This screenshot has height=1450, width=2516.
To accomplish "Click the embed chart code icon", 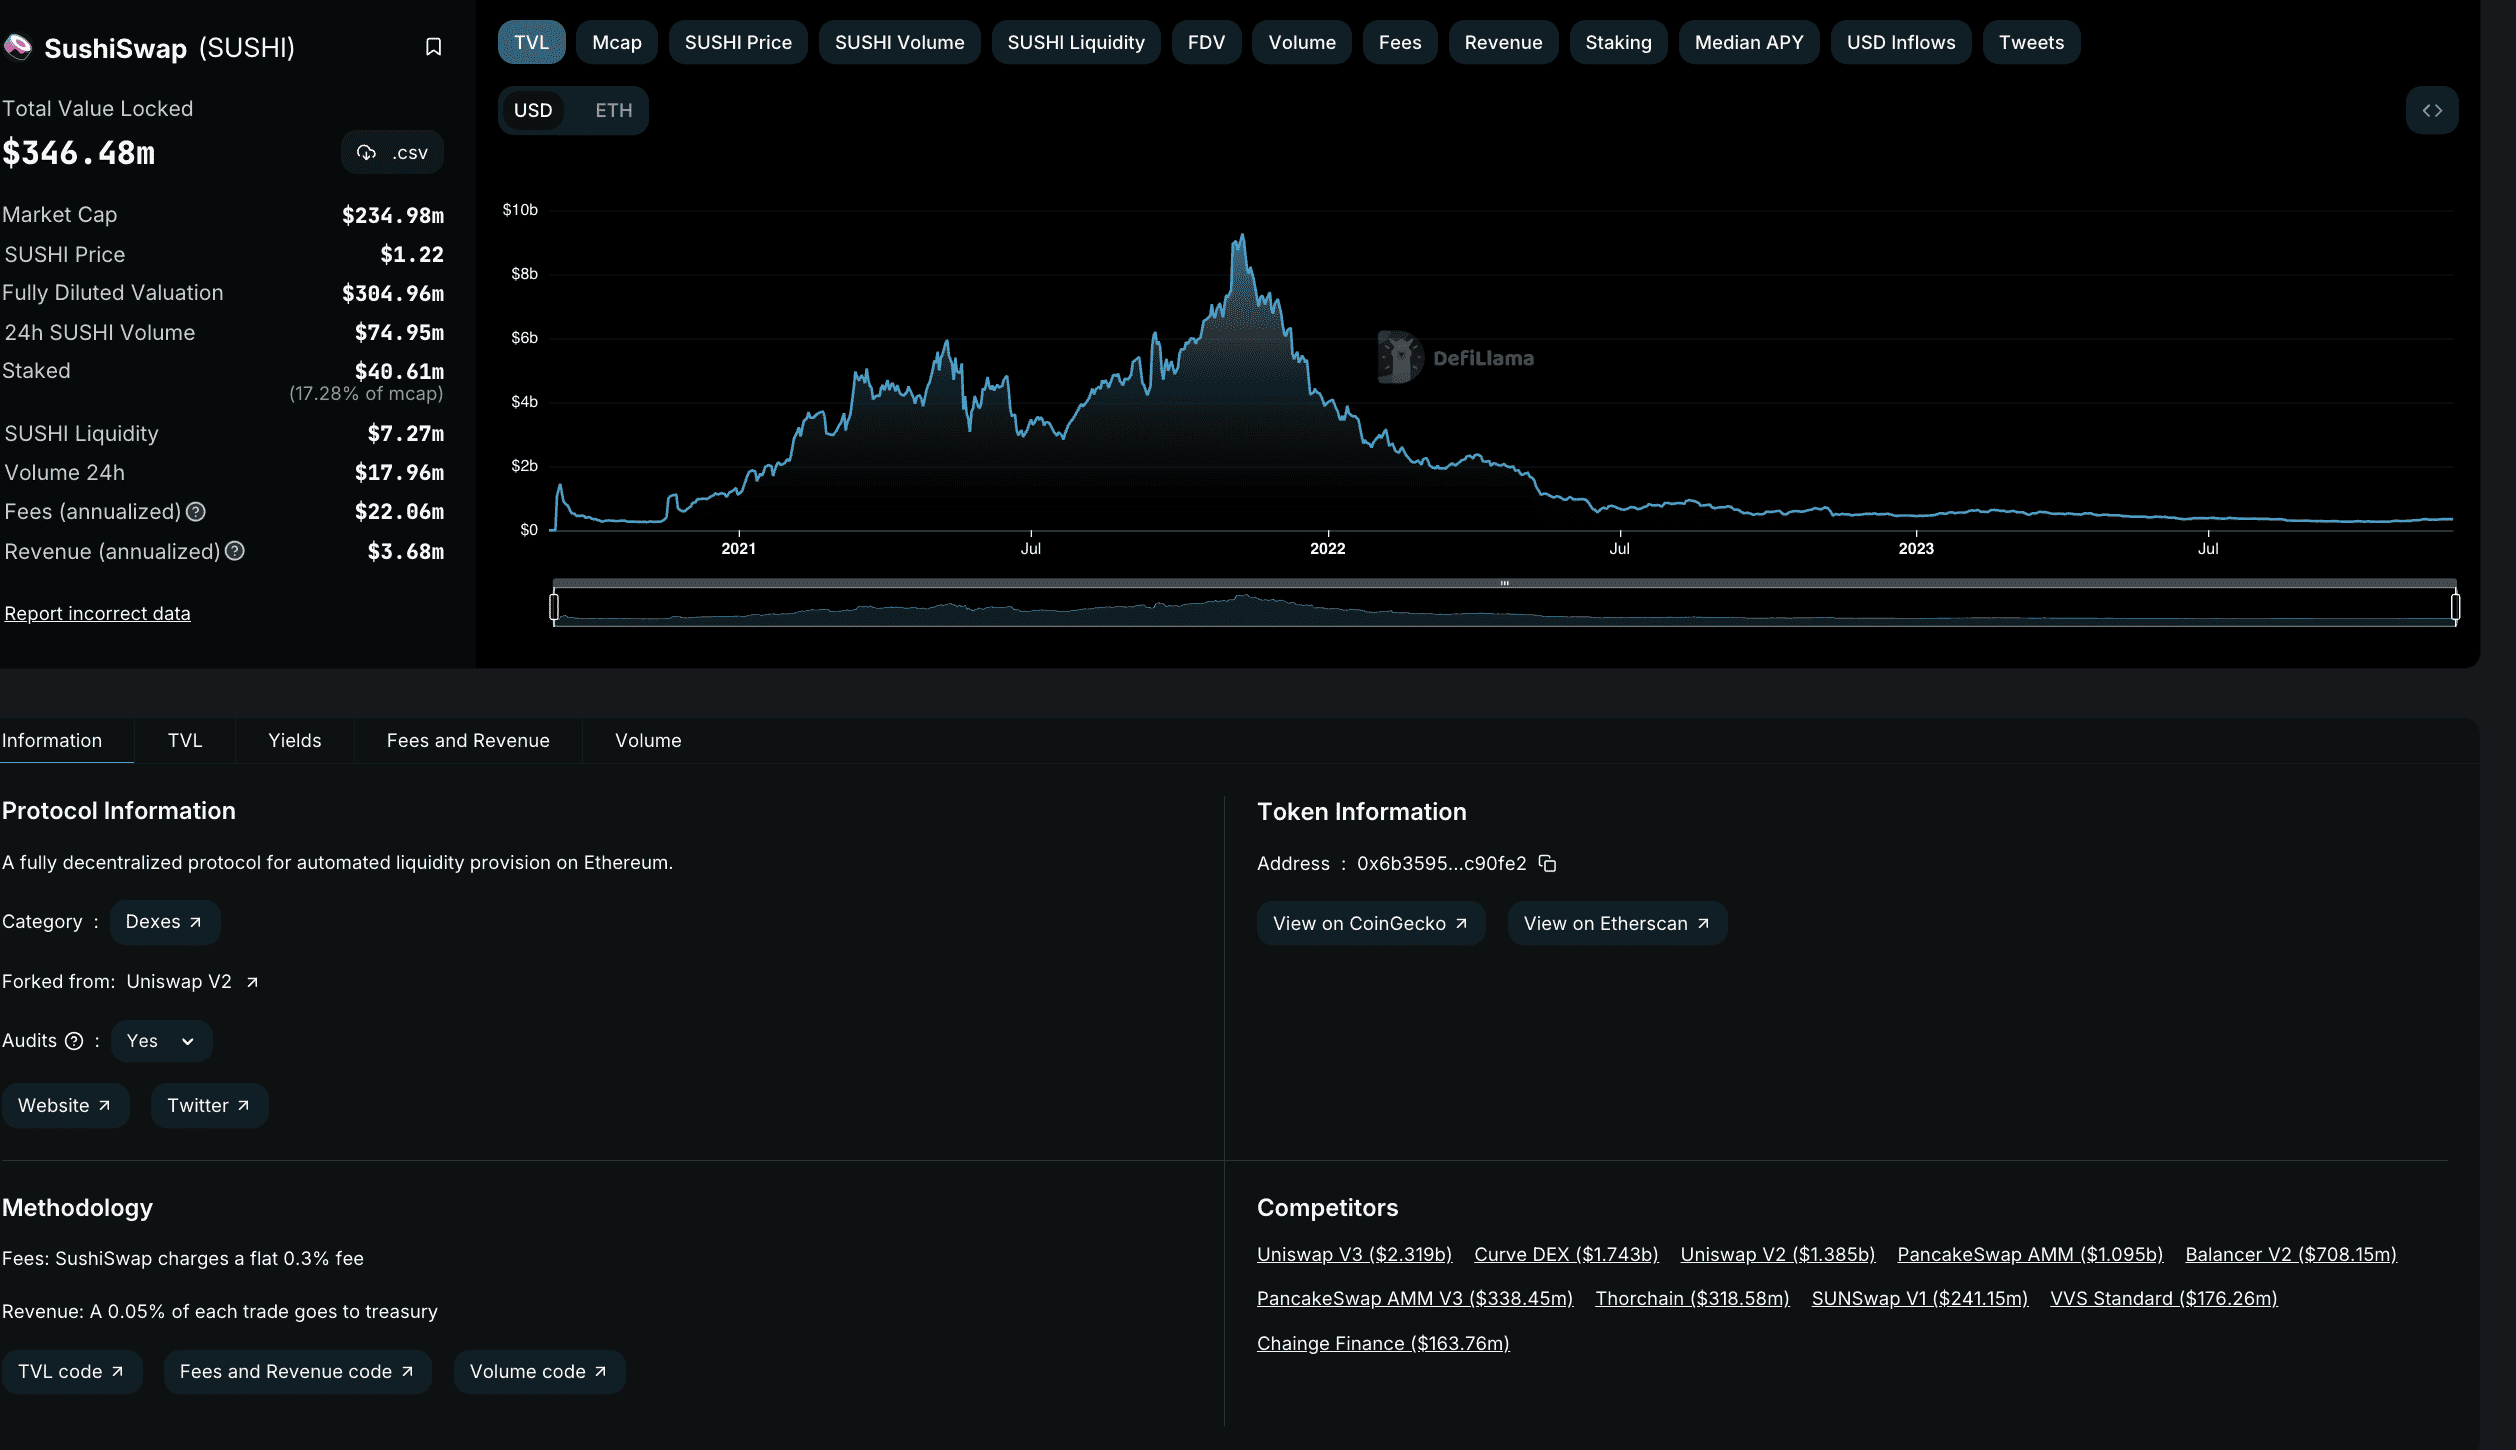I will click(2432, 110).
